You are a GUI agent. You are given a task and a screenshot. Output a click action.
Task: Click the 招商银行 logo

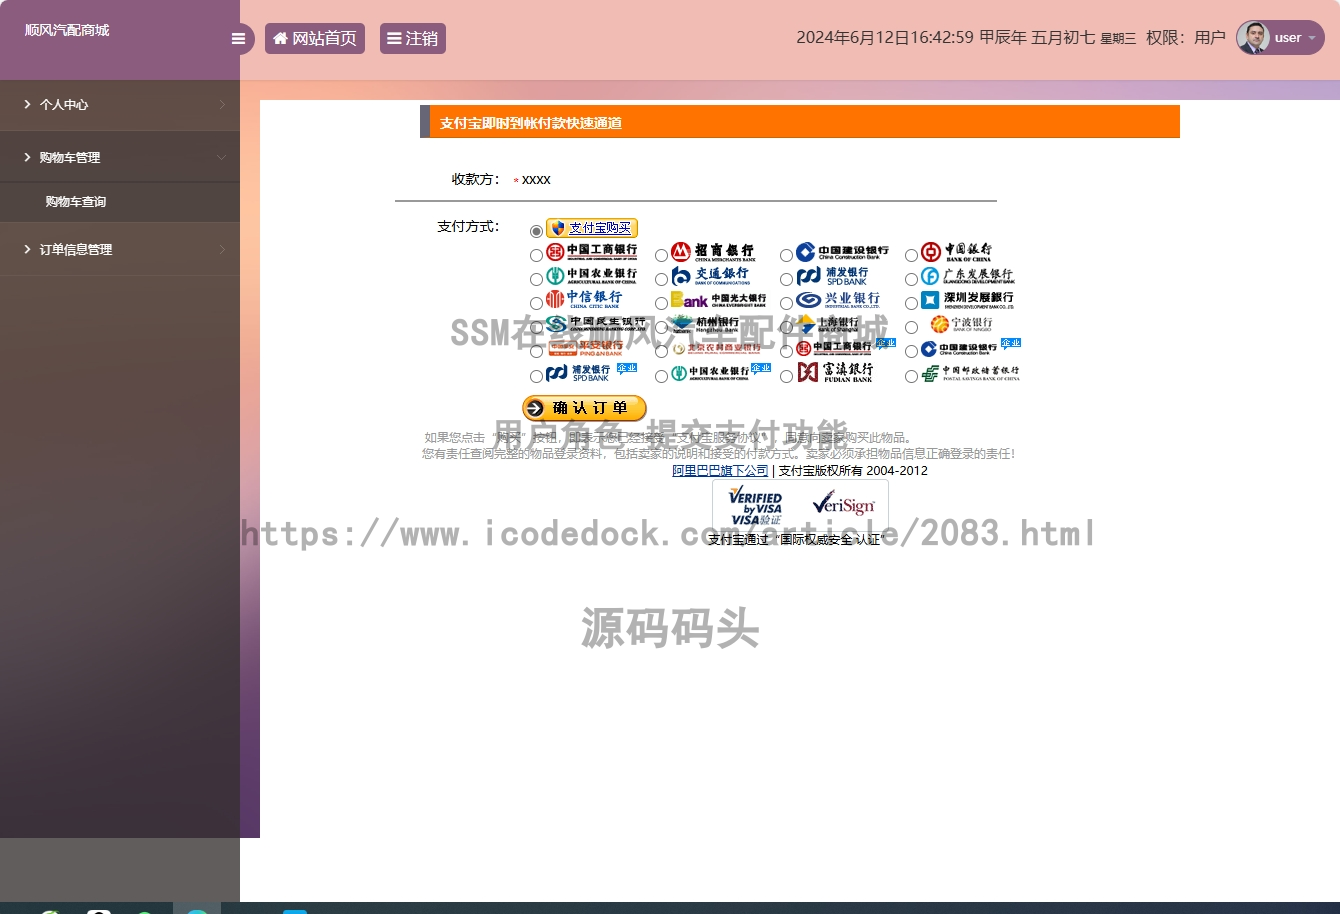tap(713, 251)
